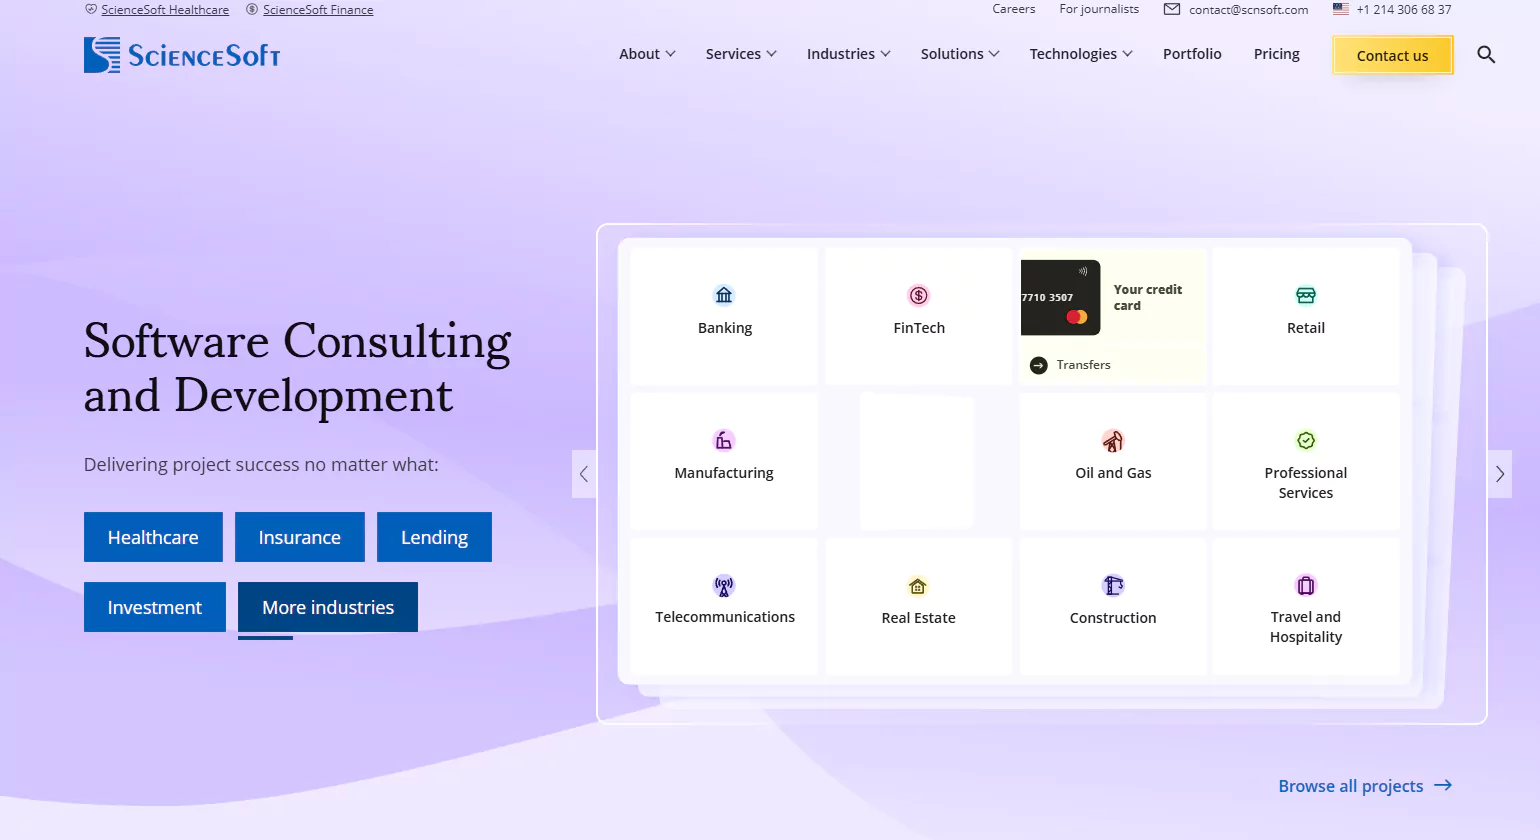Open the Portfolio menu item
The image size is (1540, 840).
pyautogui.click(x=1192, y=54)
